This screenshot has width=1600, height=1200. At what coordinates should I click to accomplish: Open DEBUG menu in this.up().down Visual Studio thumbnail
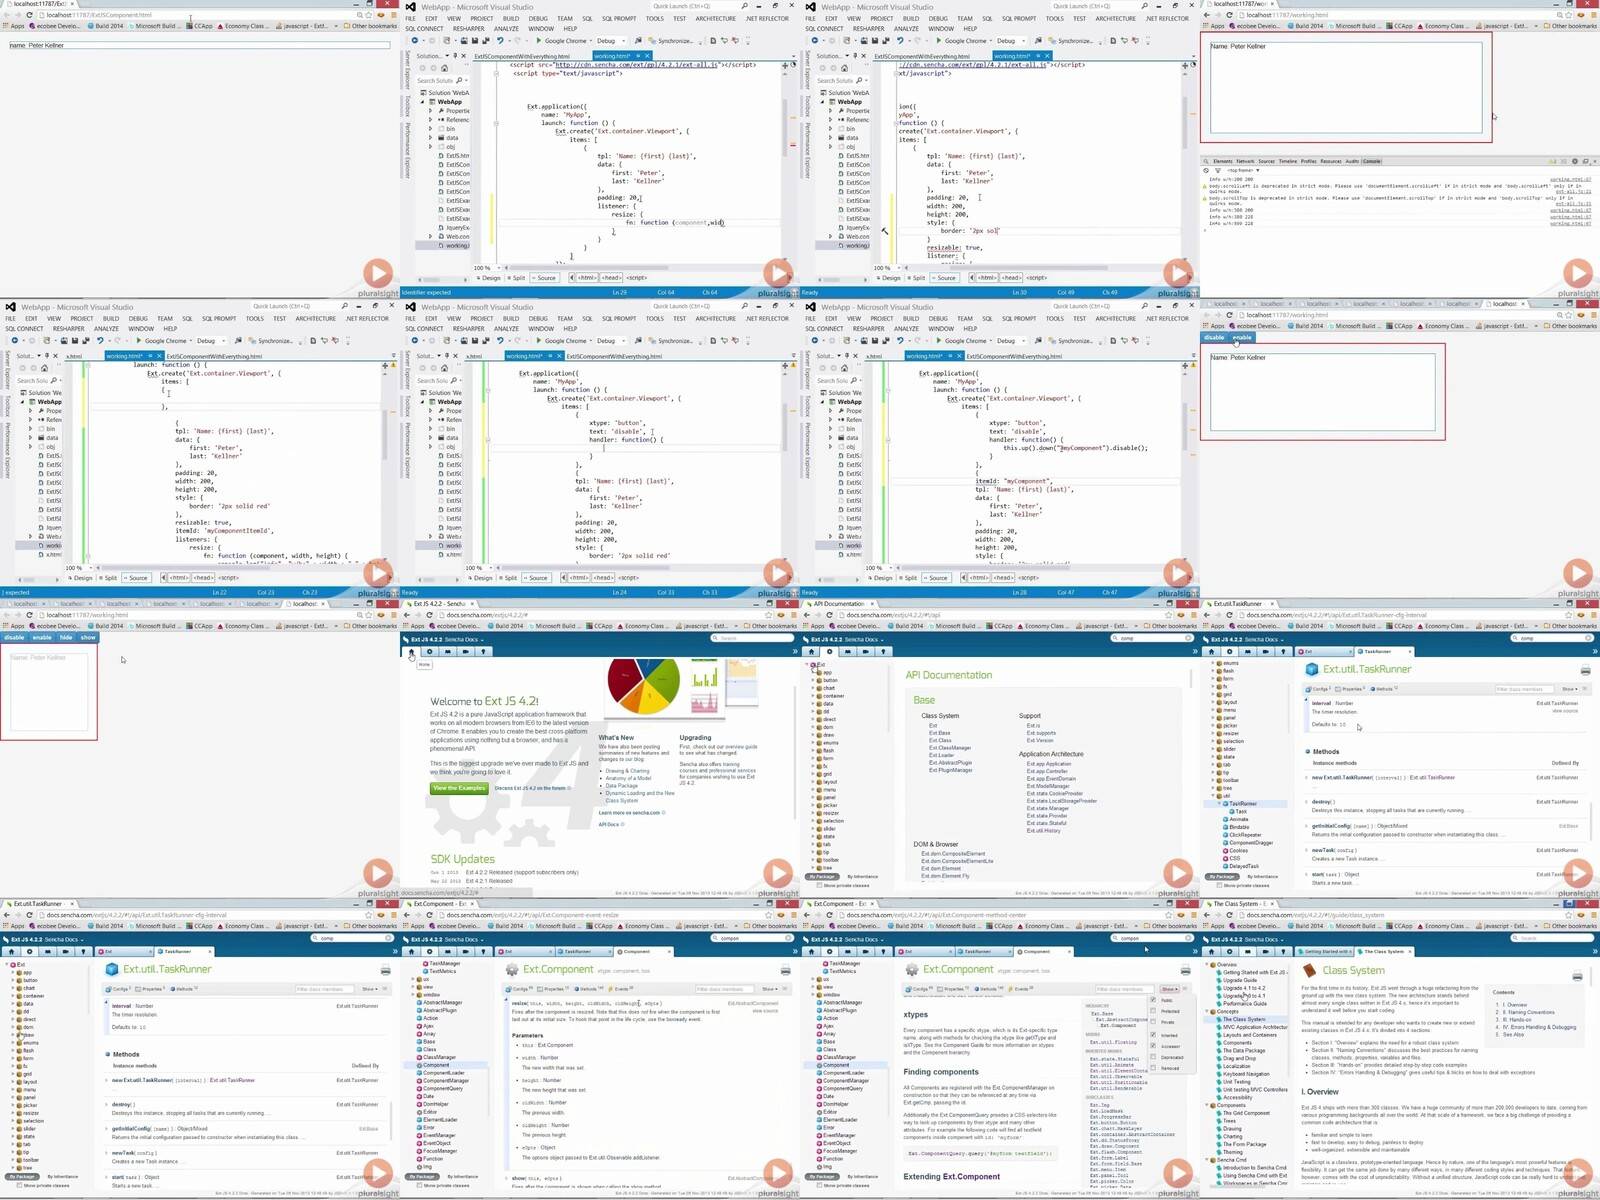pos(938,318)
